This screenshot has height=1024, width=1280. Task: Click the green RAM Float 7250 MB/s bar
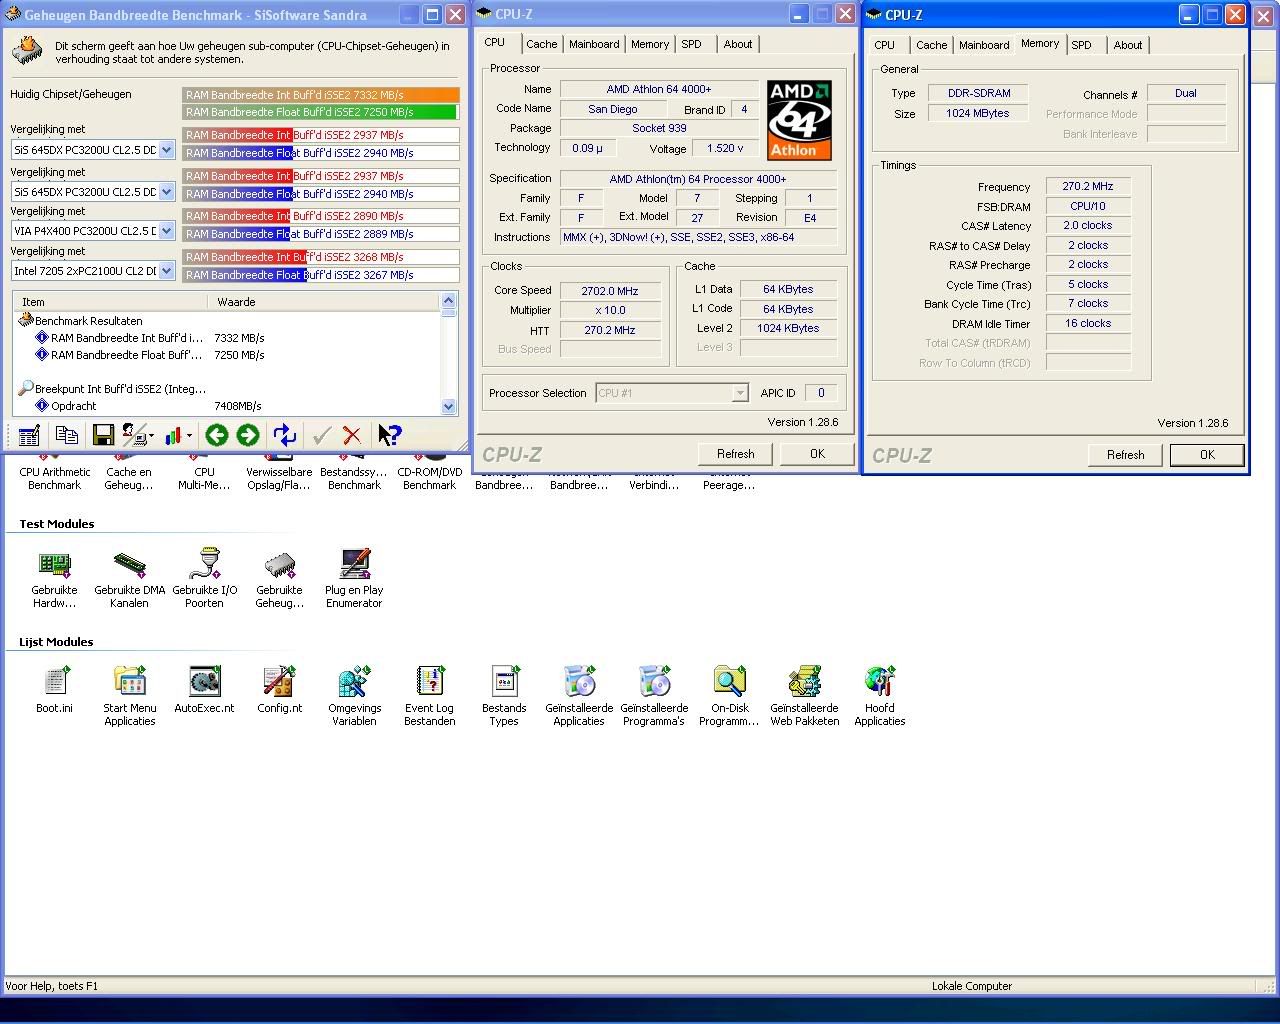pyautogui.click(x=321, y=113)
